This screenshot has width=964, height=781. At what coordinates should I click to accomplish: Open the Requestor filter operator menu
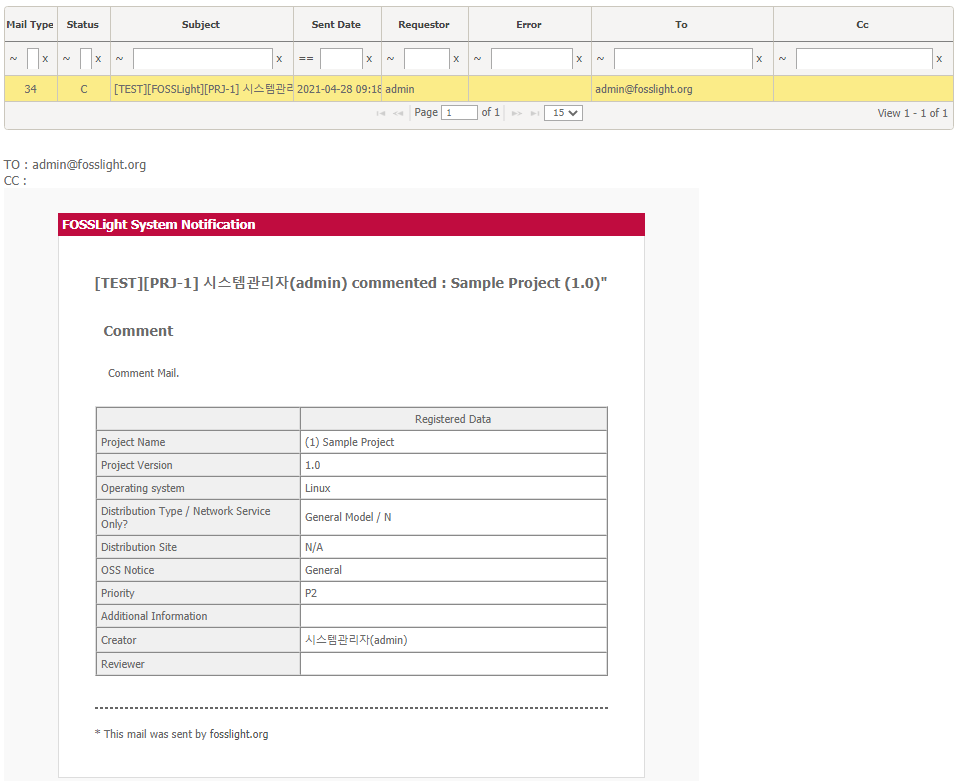click(390, 59)
